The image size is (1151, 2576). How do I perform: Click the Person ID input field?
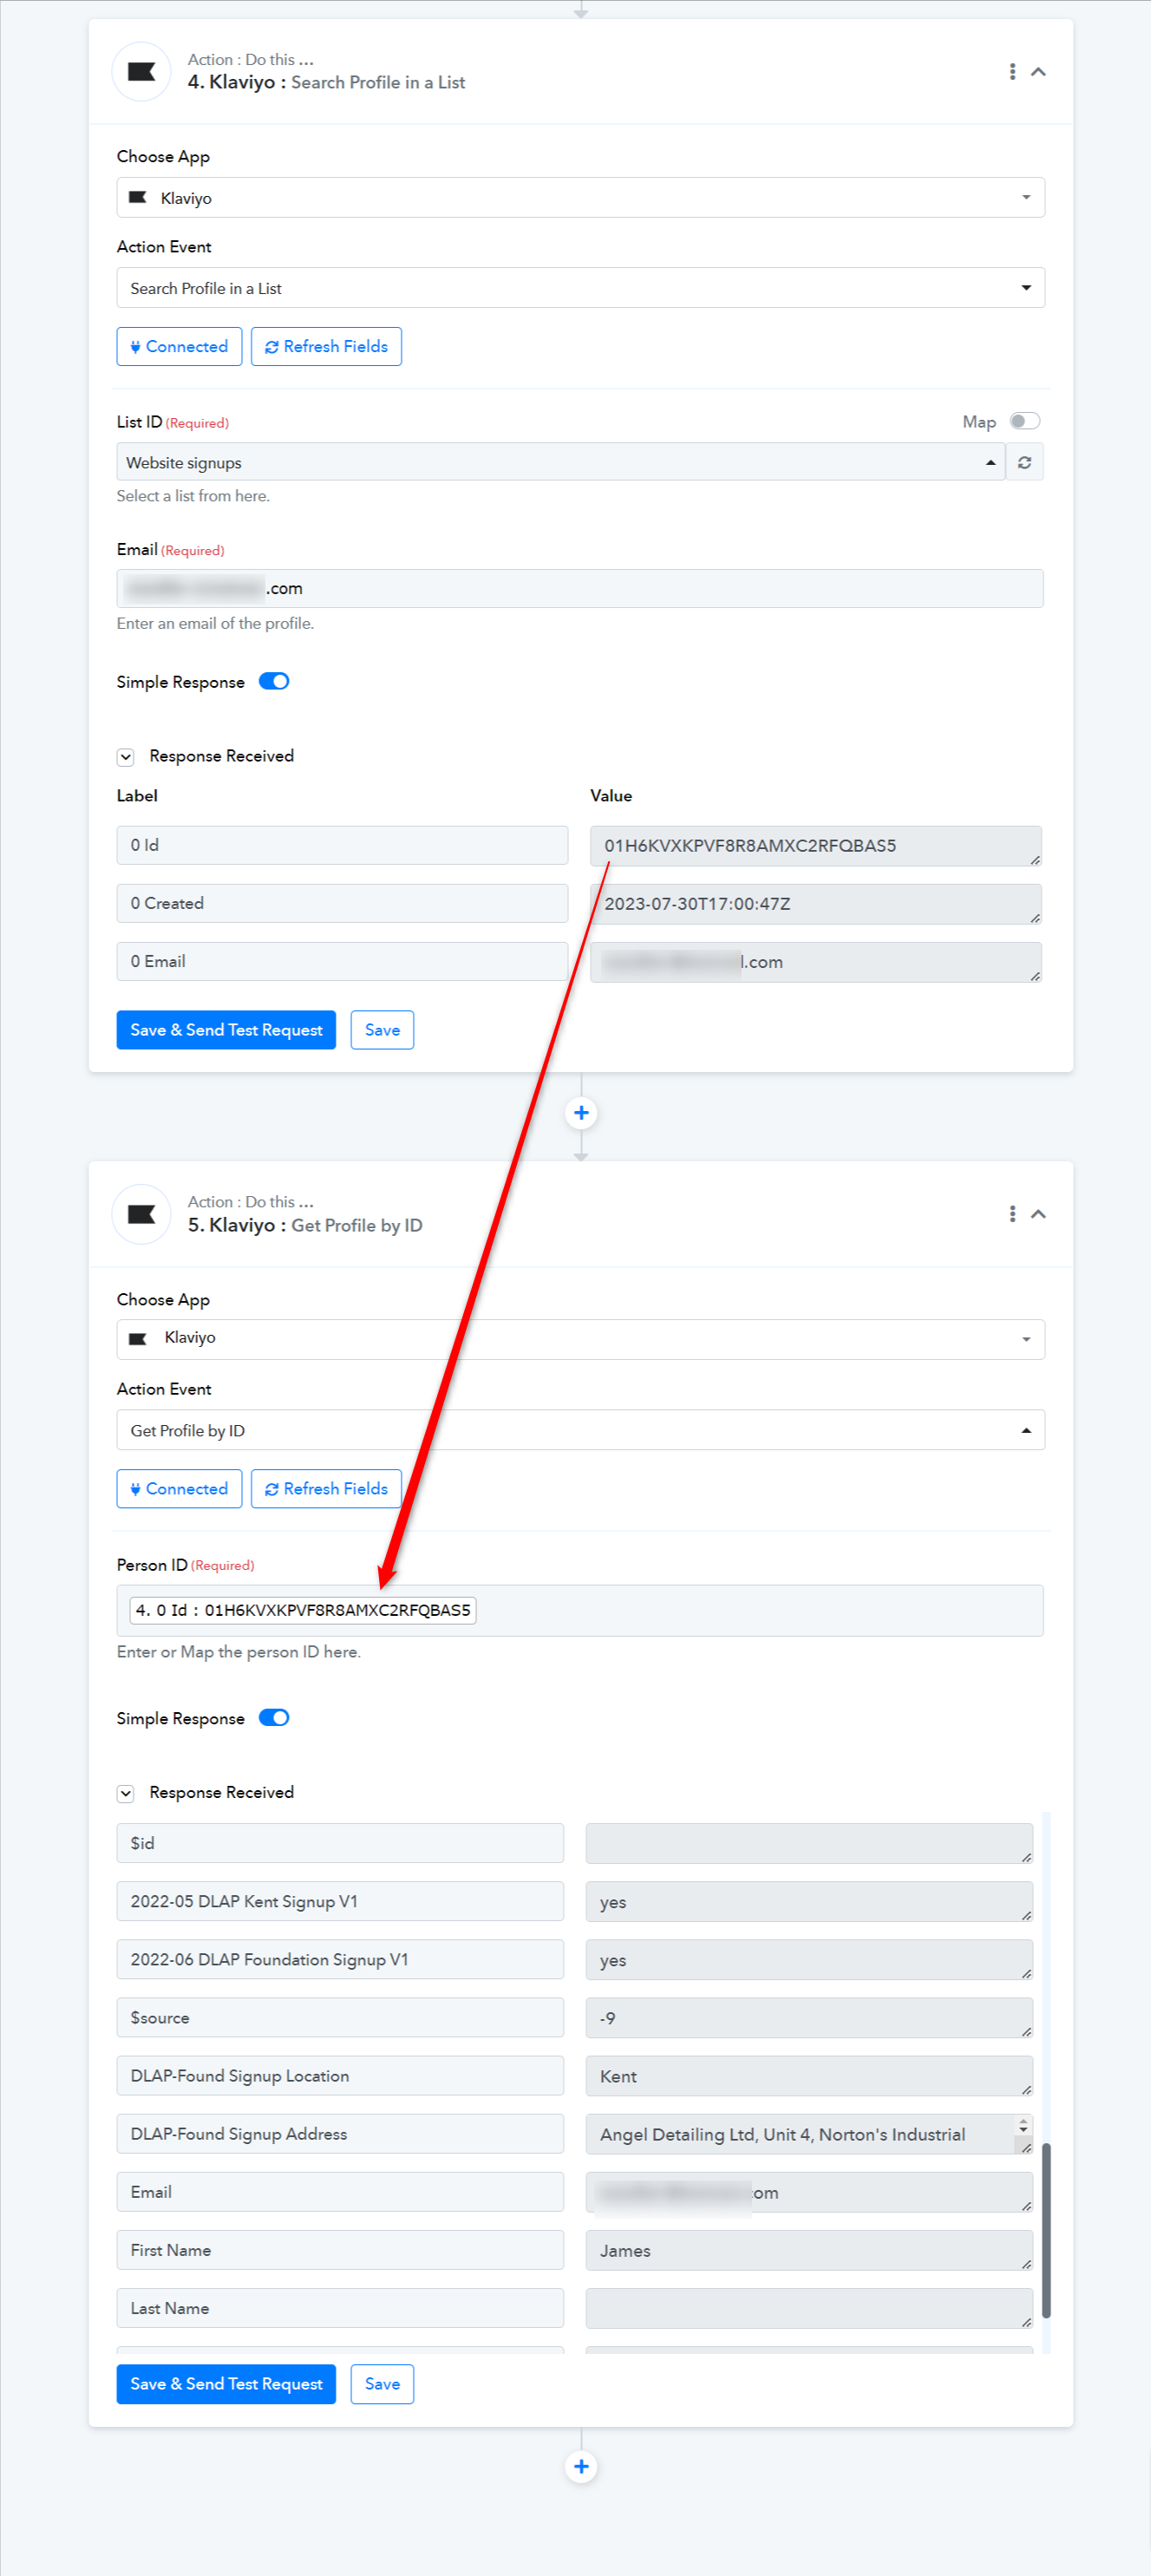click(x=580, y=1610)
